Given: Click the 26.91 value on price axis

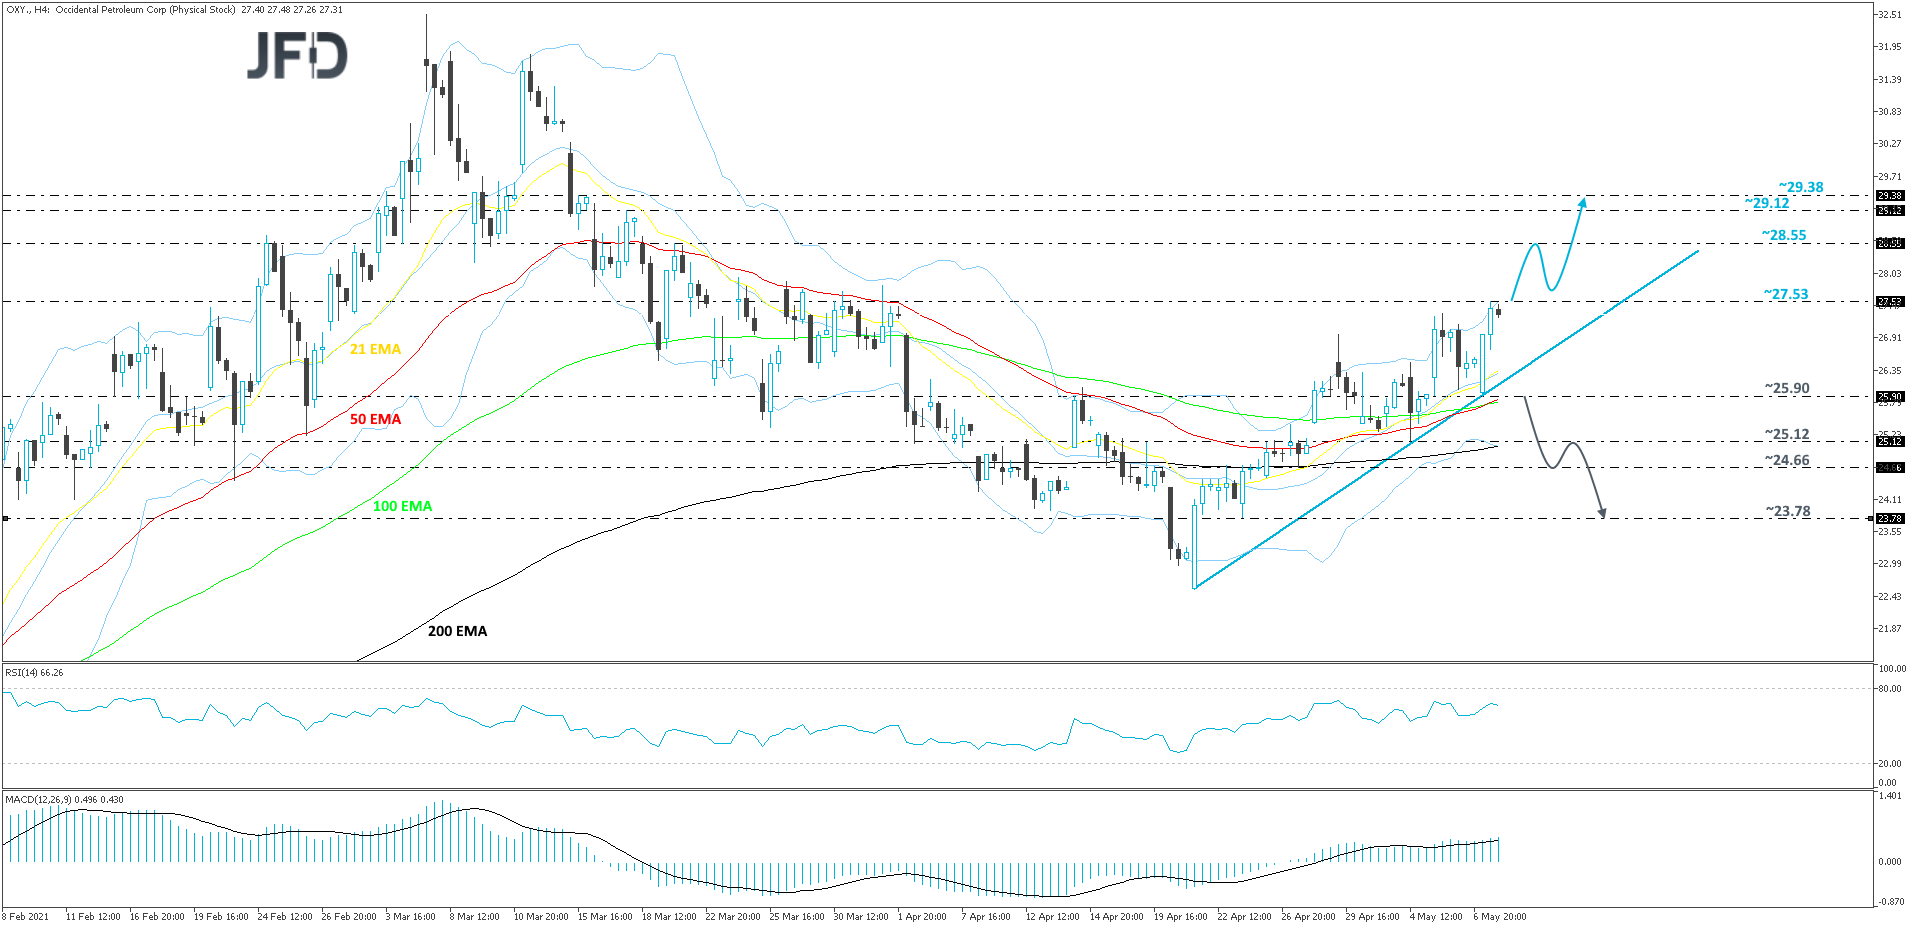Looking at the screenshot, I should [1889, 338].
